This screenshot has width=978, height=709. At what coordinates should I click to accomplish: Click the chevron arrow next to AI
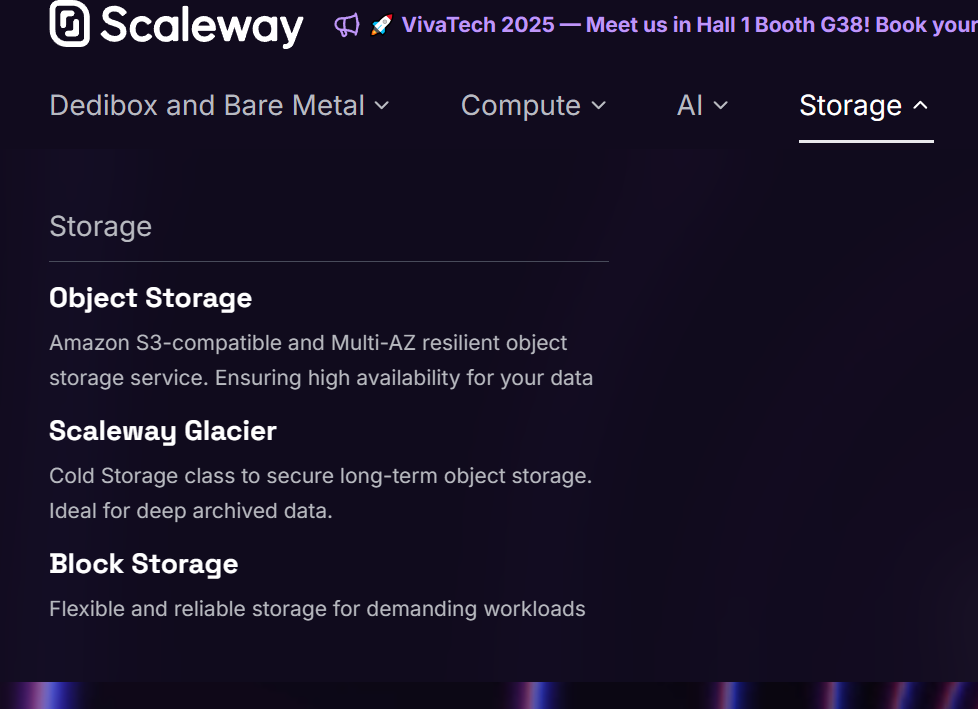point(720,106)
